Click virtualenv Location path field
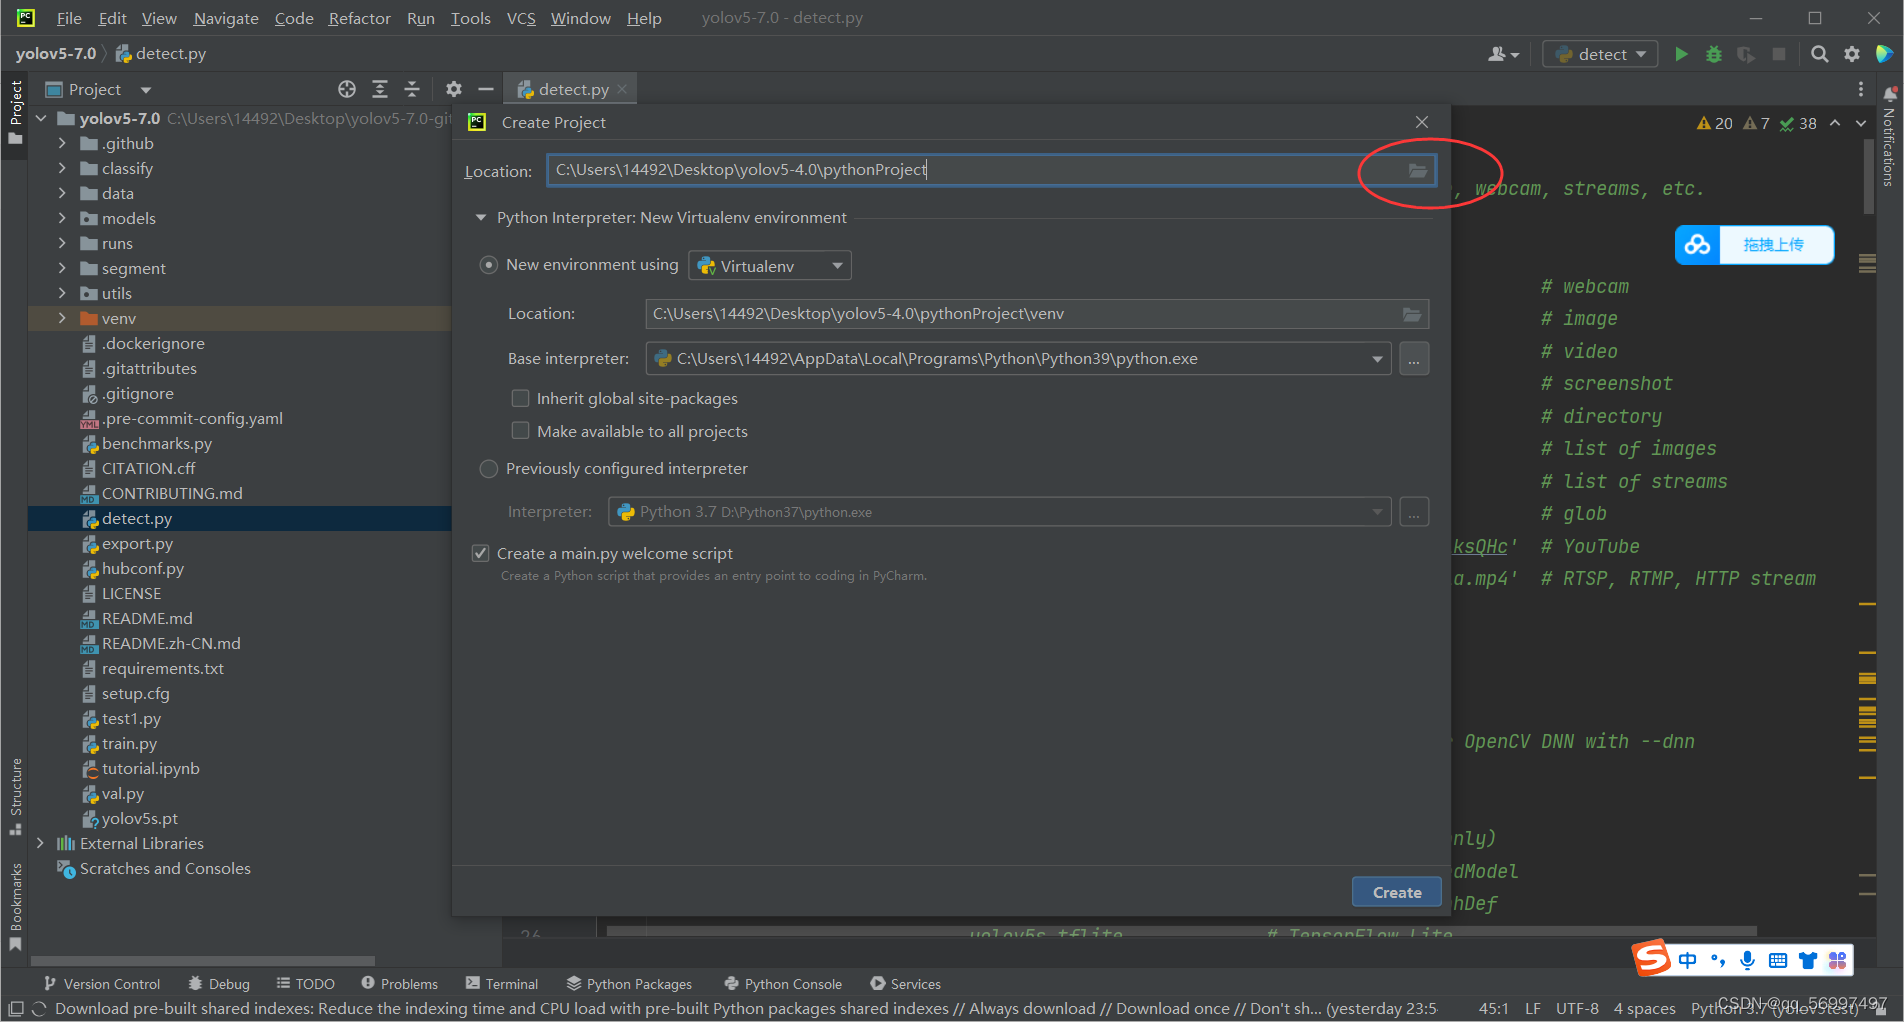Screen dimensions: 1904x1022 (1037, 314)
